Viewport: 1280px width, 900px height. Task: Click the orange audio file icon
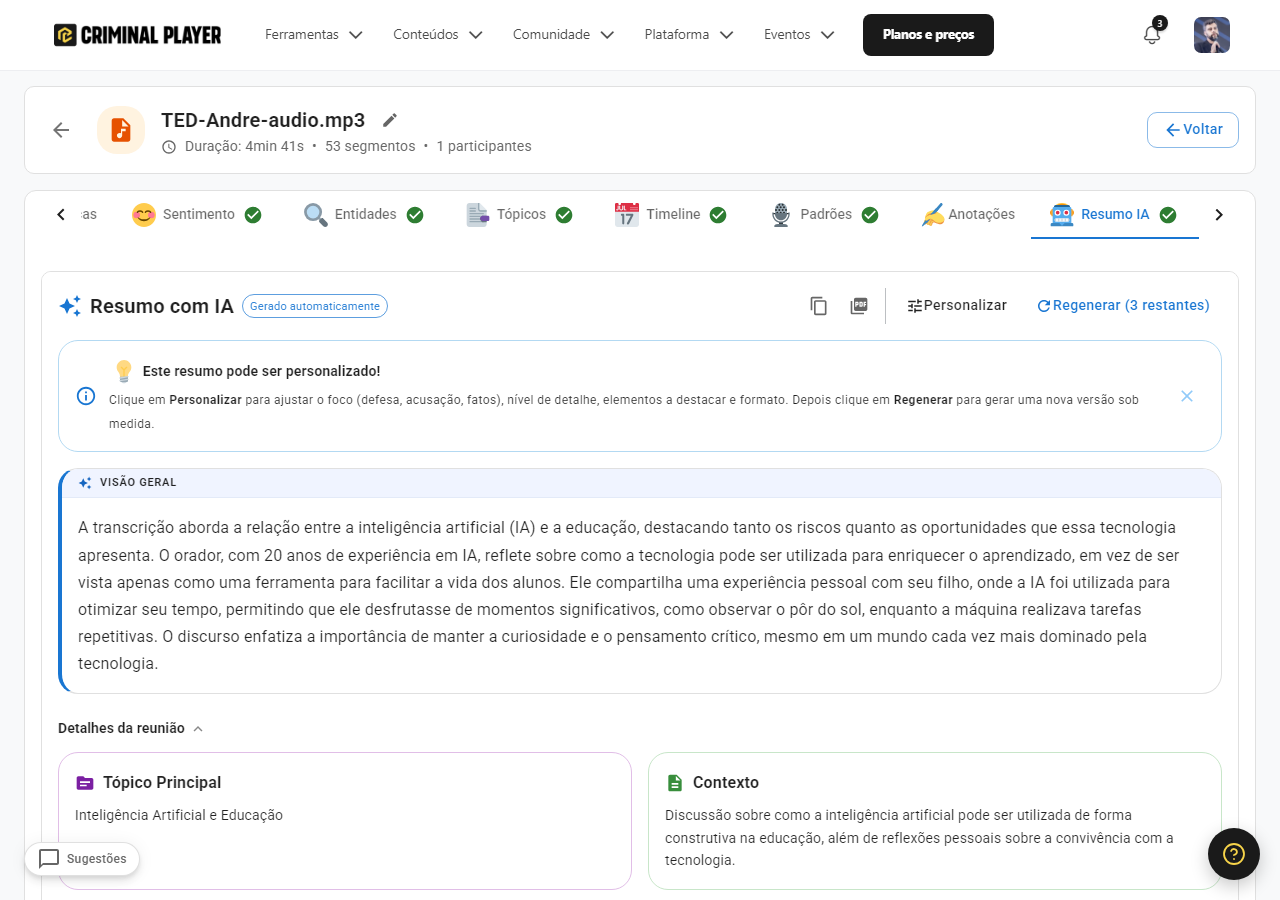coord(121,130)
